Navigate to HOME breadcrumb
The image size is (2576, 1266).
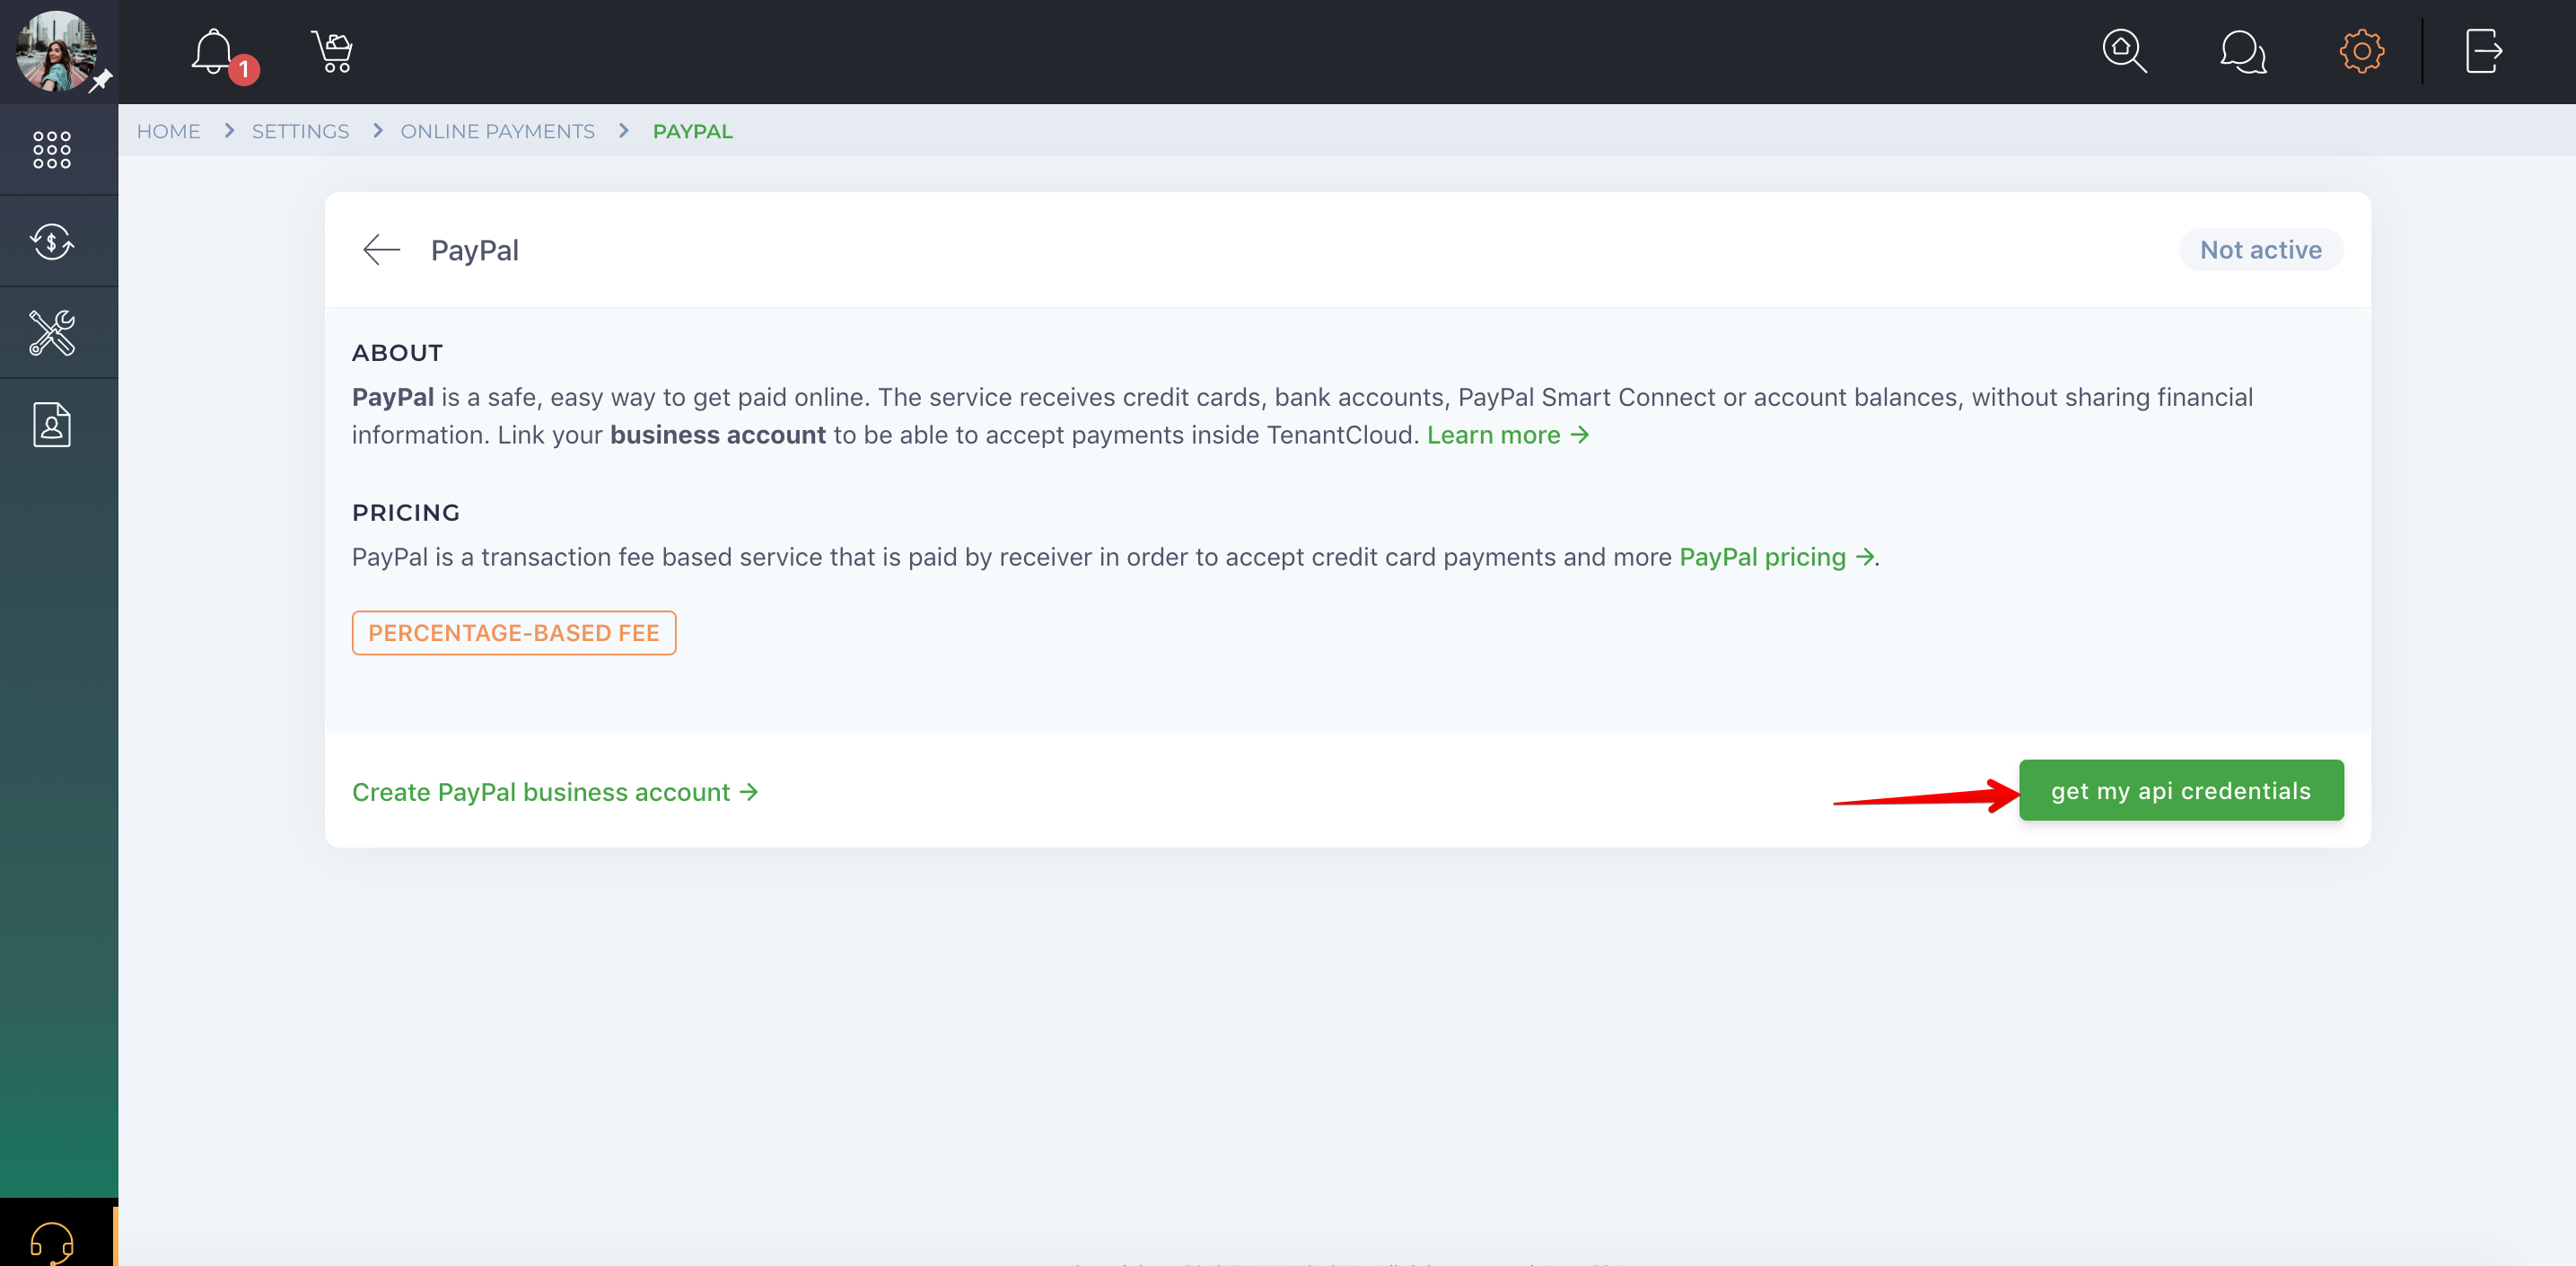pos(168,131)
